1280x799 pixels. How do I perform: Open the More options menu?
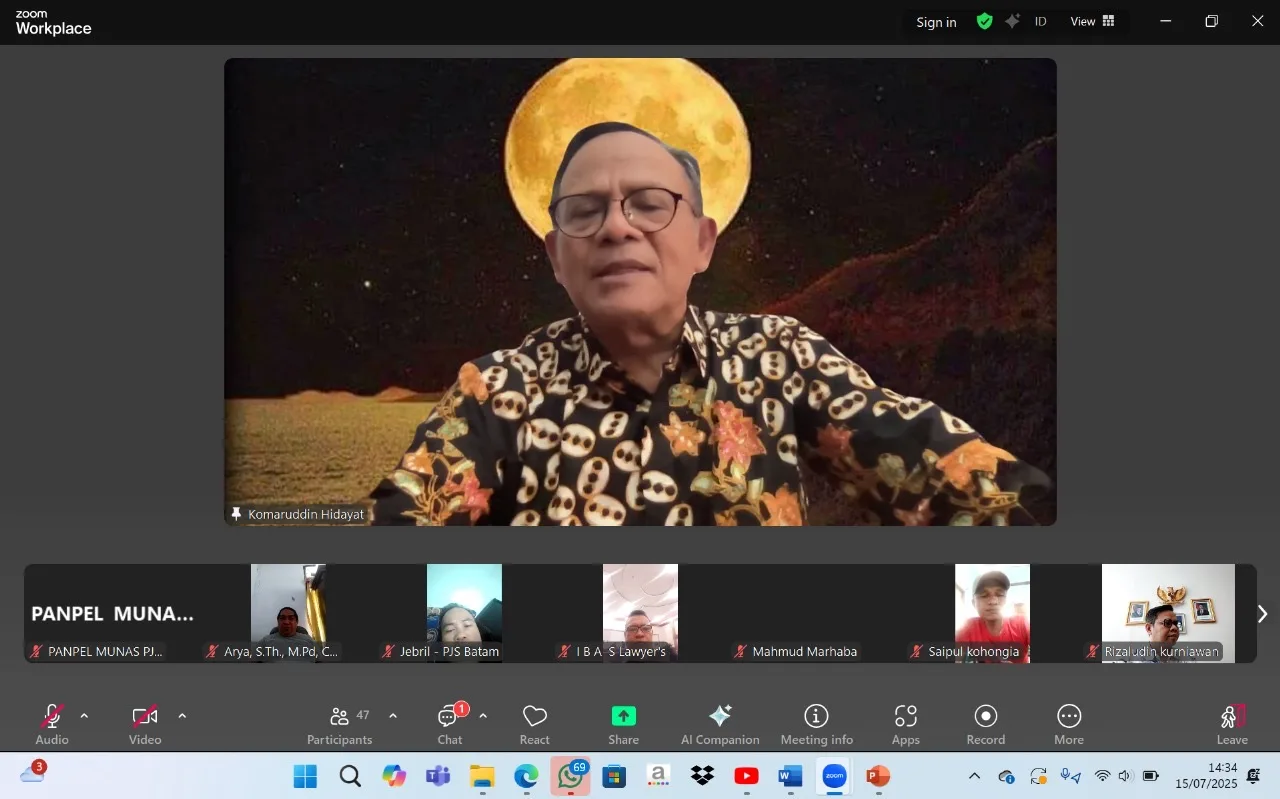point(1068,724)
